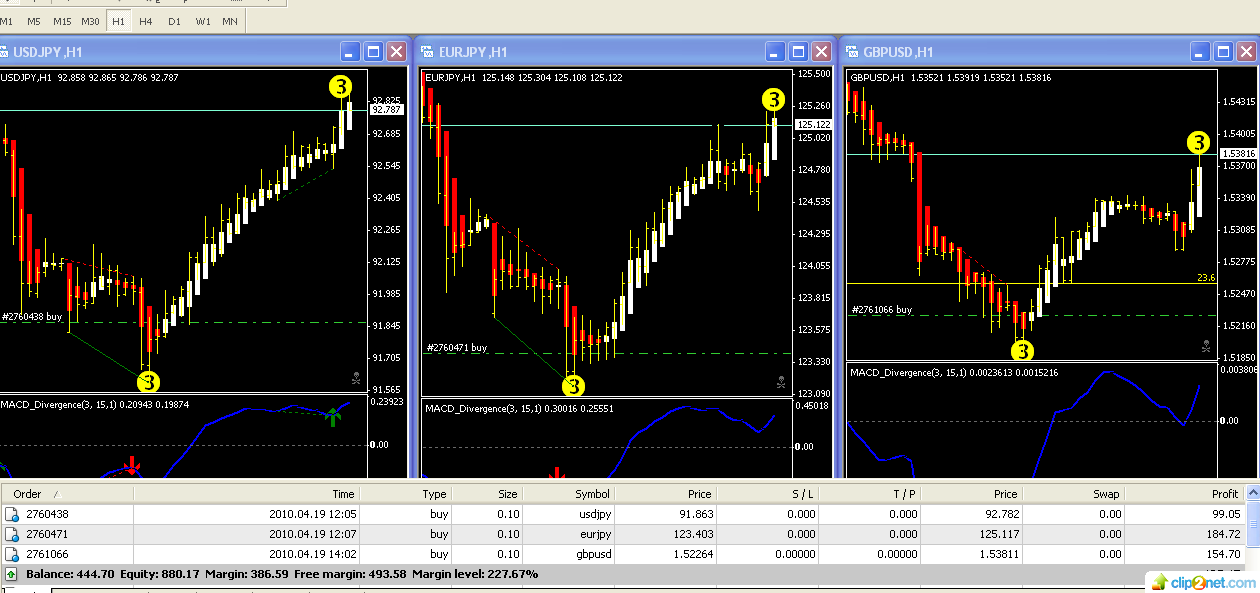
Task: Sort orders by Time column header
Action: click(246, 494)
